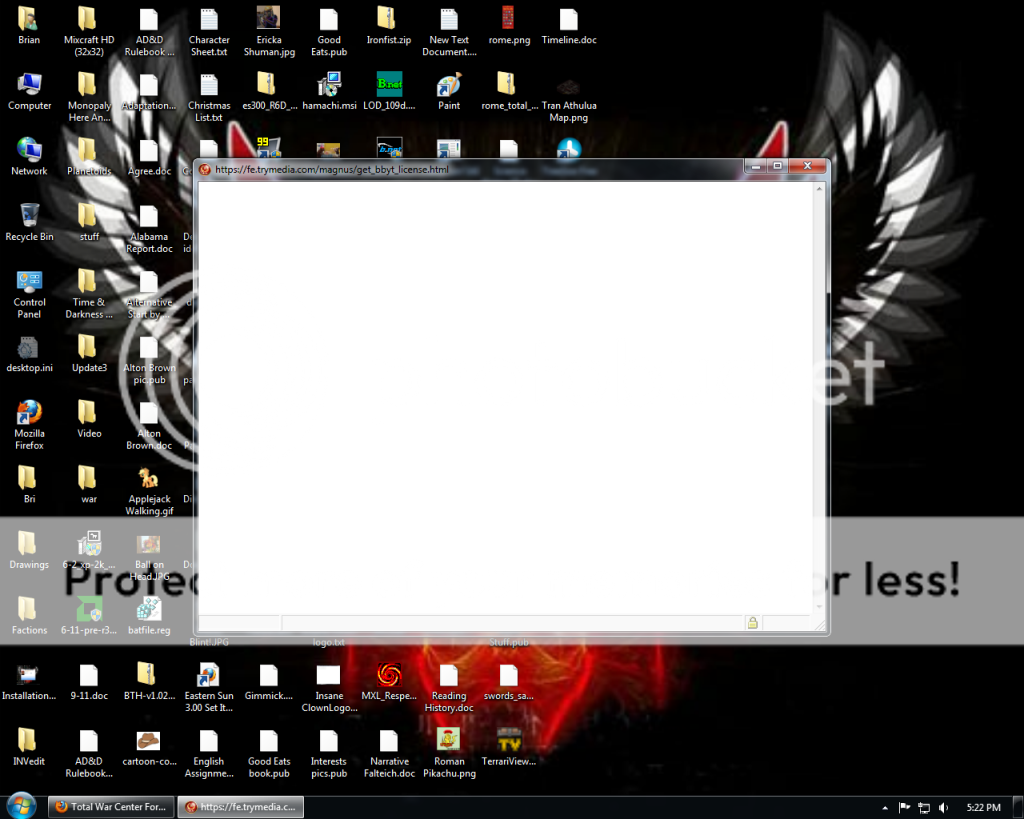
Task: Click the Windows Start button
Action: (x=21, y=806)
